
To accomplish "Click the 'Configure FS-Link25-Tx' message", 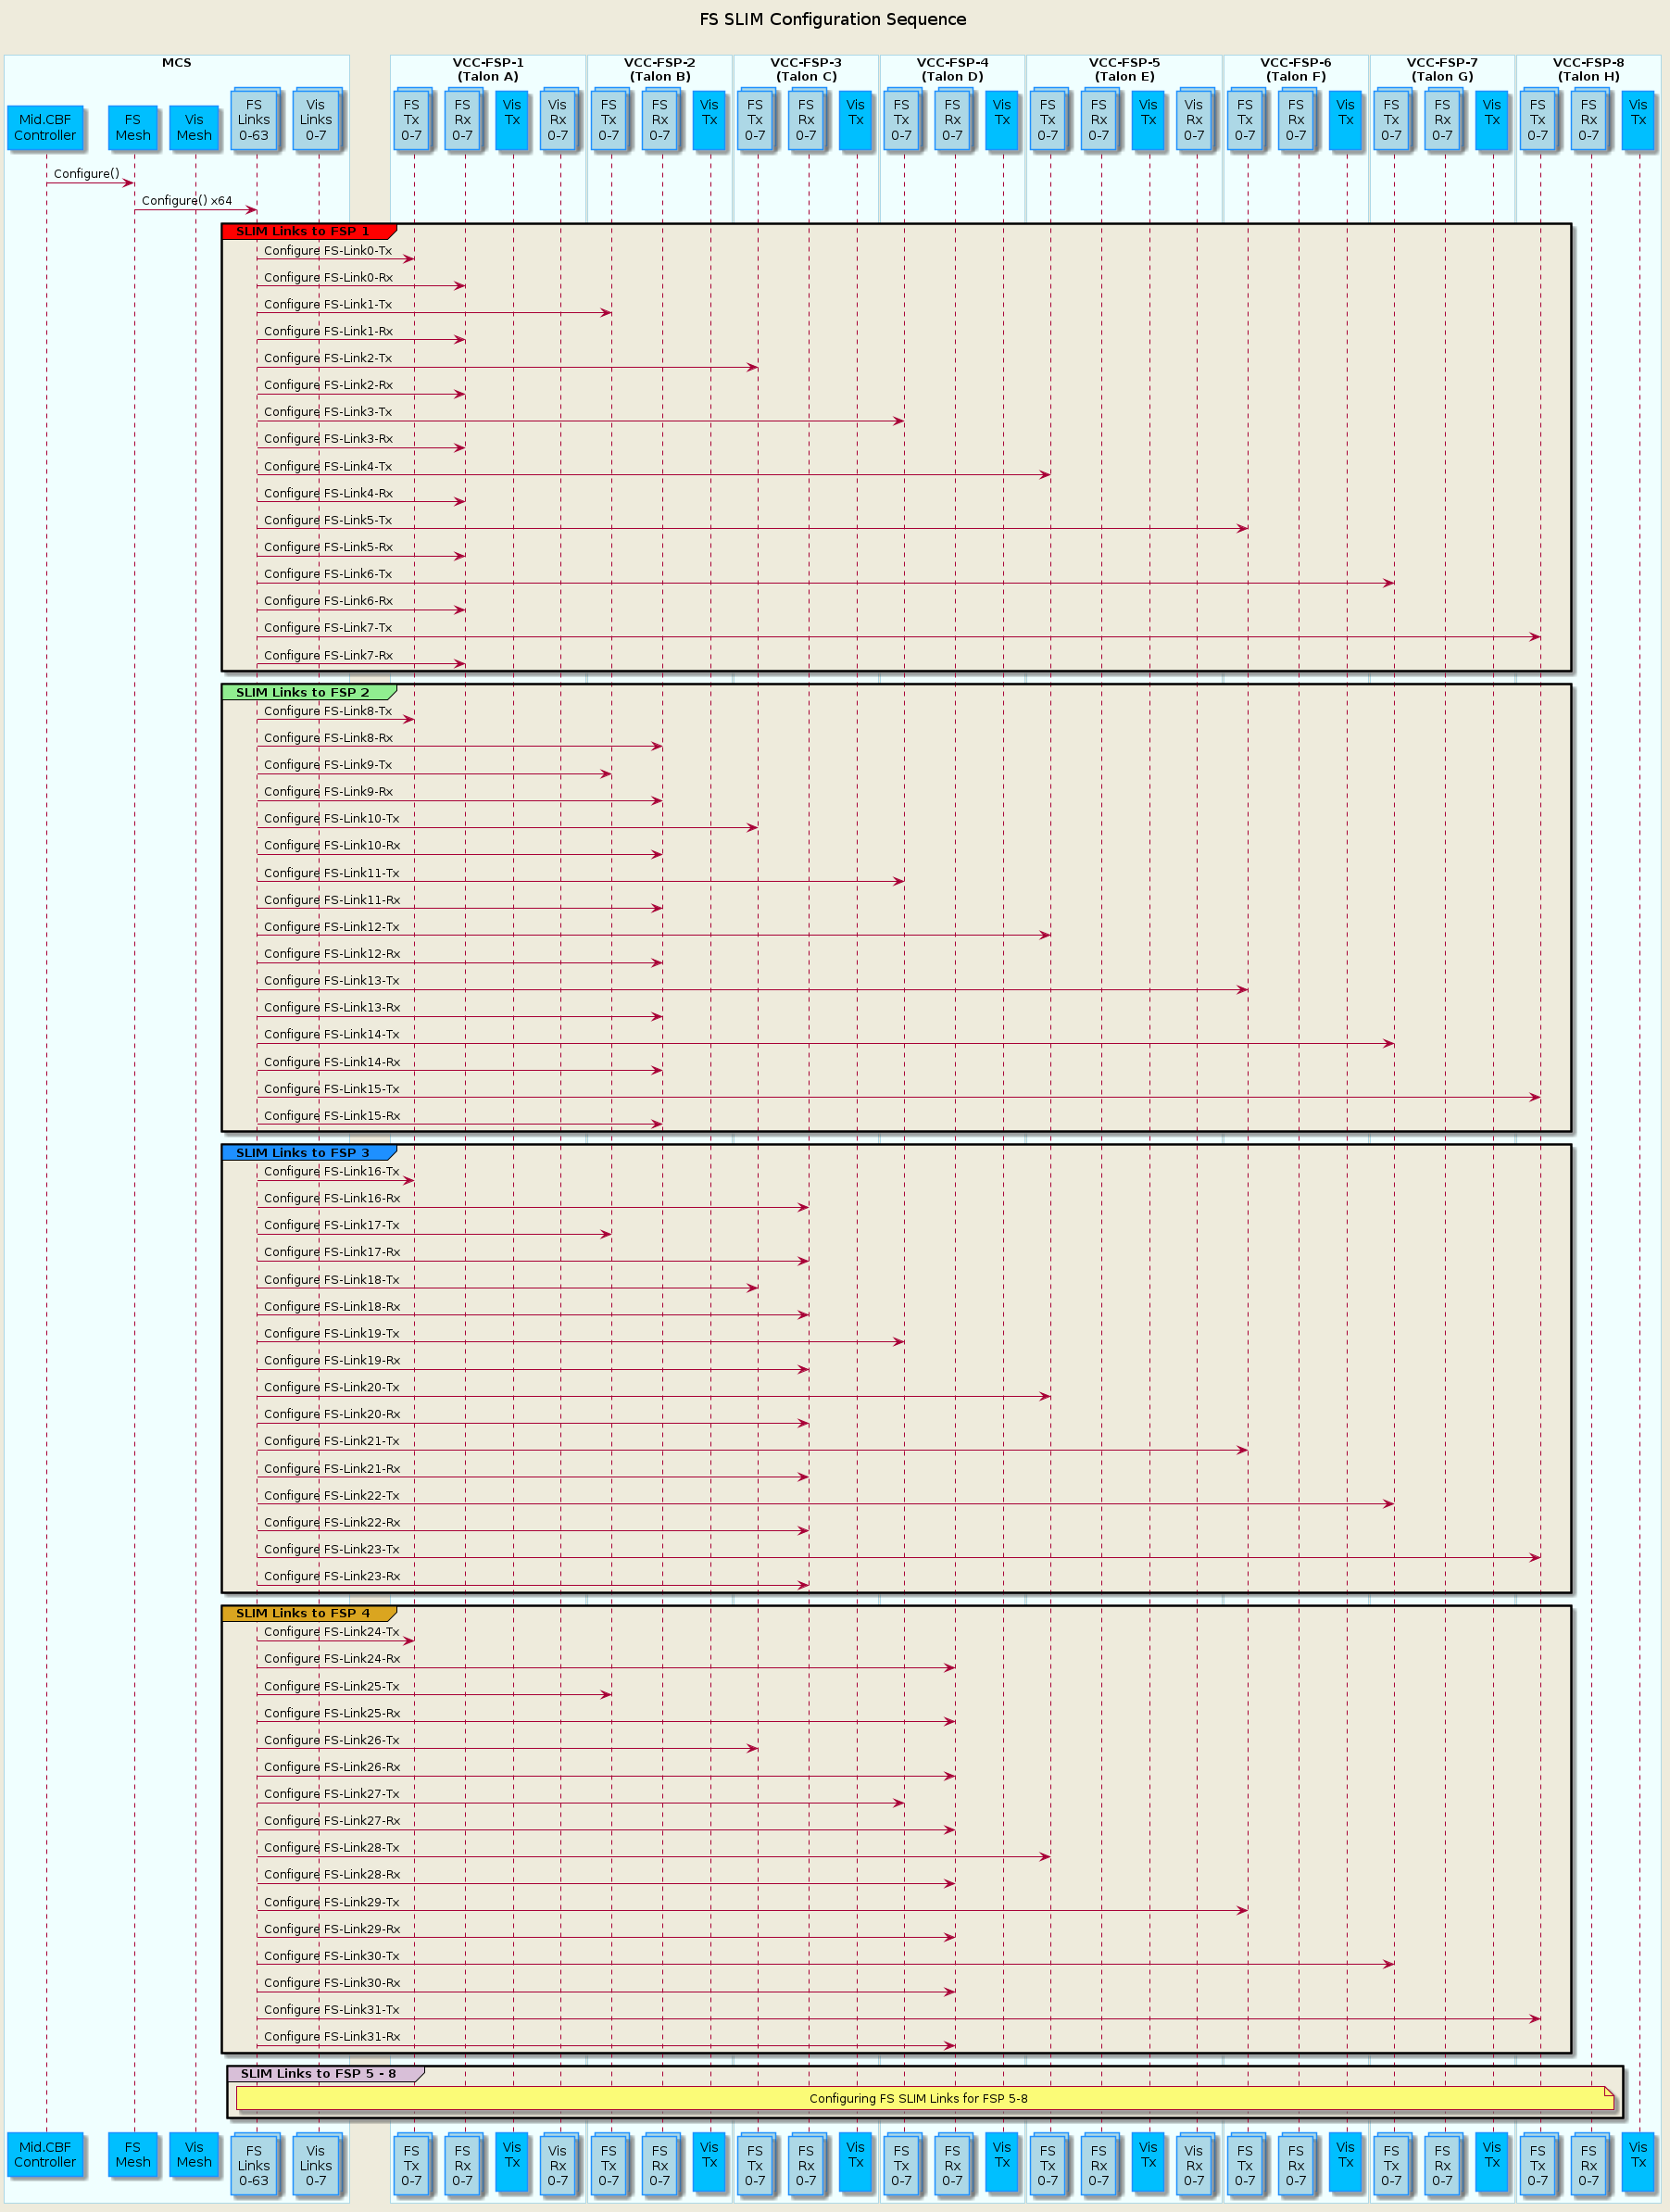I will (x=332, y=1687).
